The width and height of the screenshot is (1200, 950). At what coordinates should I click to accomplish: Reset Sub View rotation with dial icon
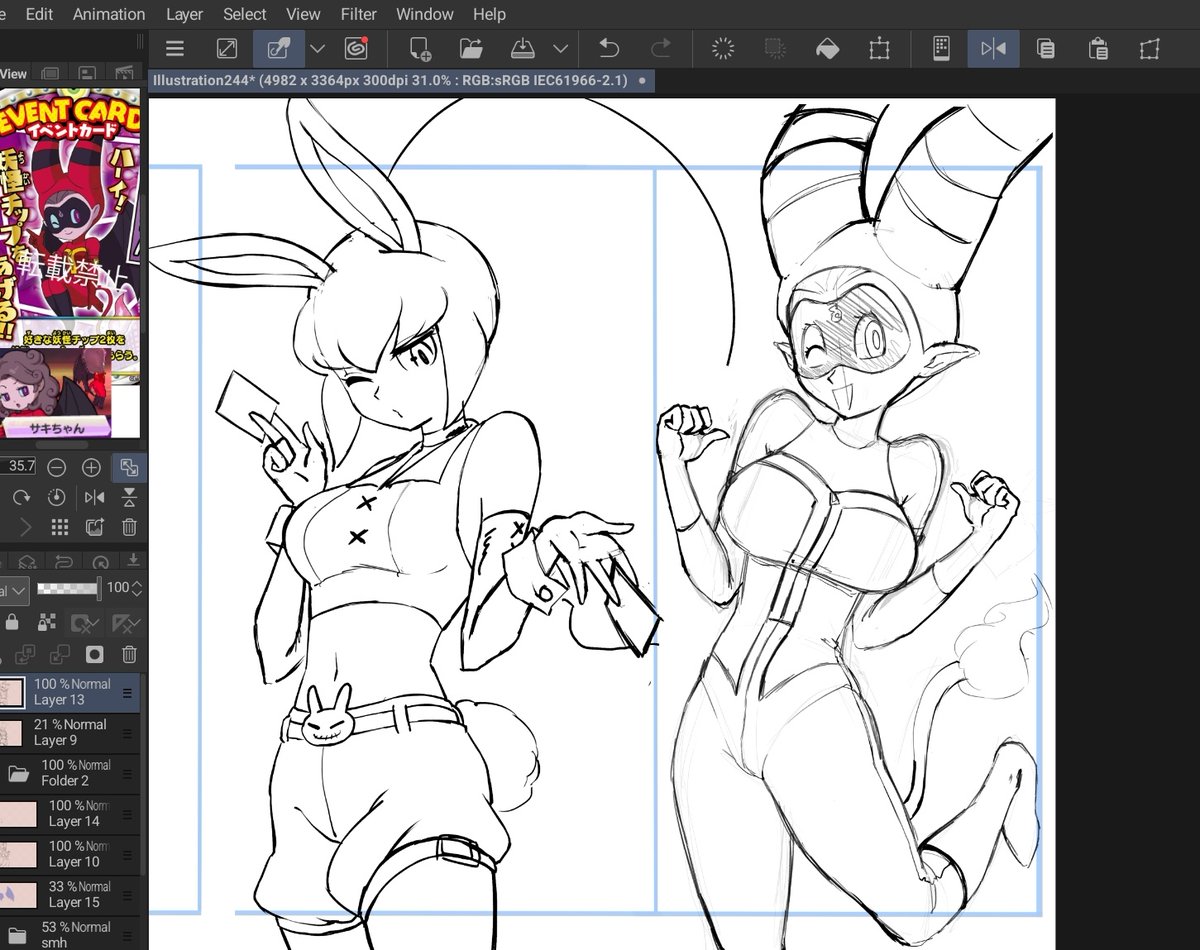click(x=57, y=497)
